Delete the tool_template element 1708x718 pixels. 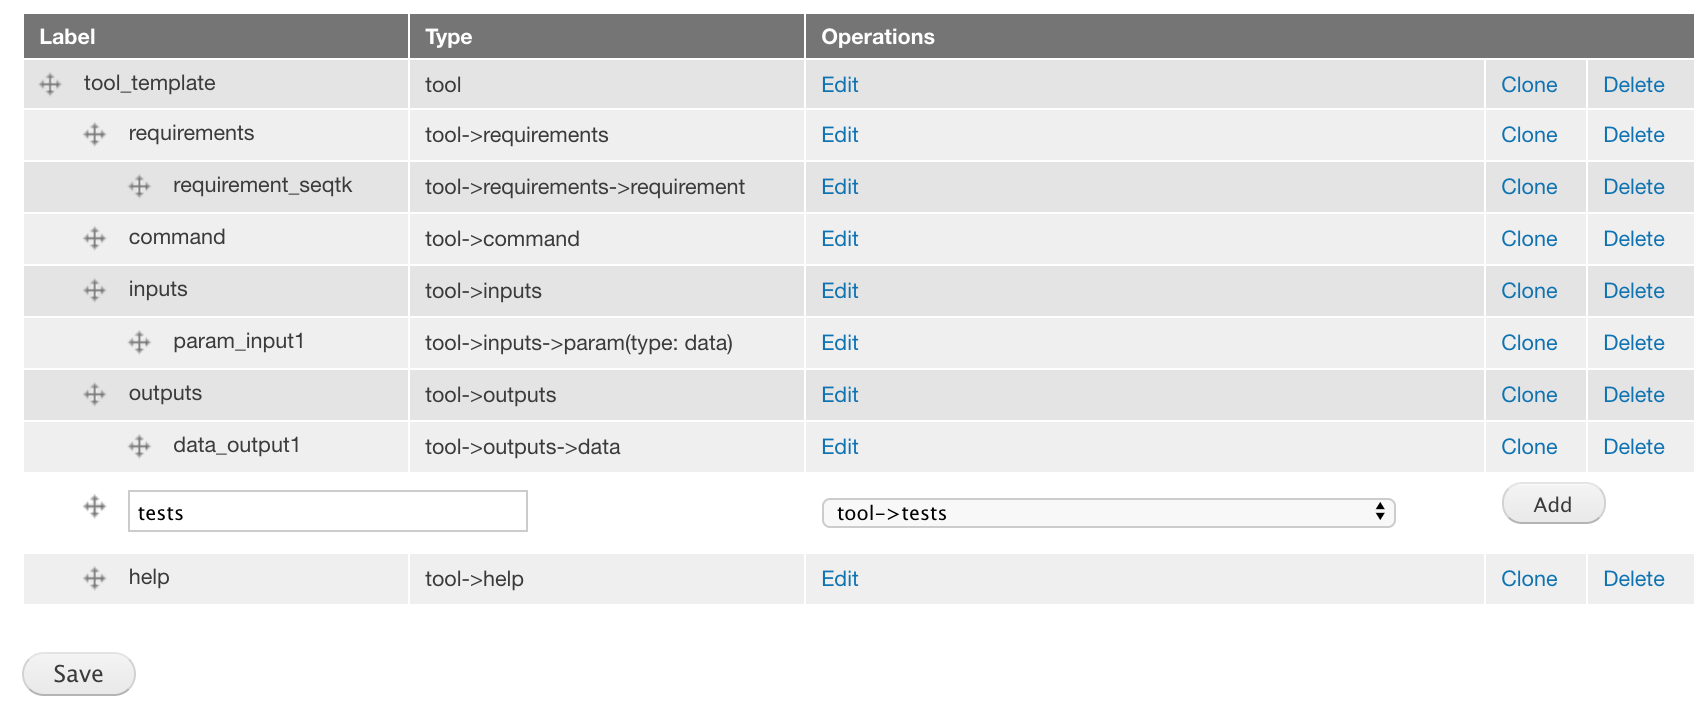tap(1634, 85)
